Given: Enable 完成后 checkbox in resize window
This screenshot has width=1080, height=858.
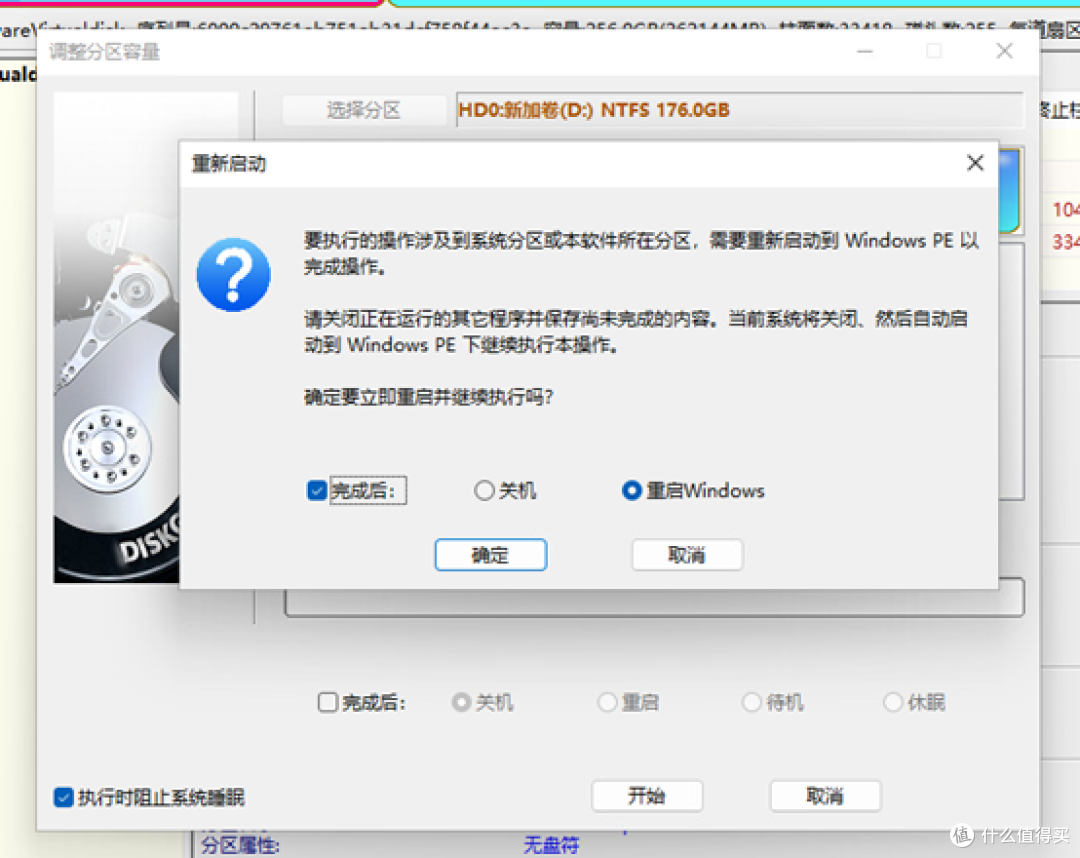Looking at the screenshot, I should [x=328, y=702].
